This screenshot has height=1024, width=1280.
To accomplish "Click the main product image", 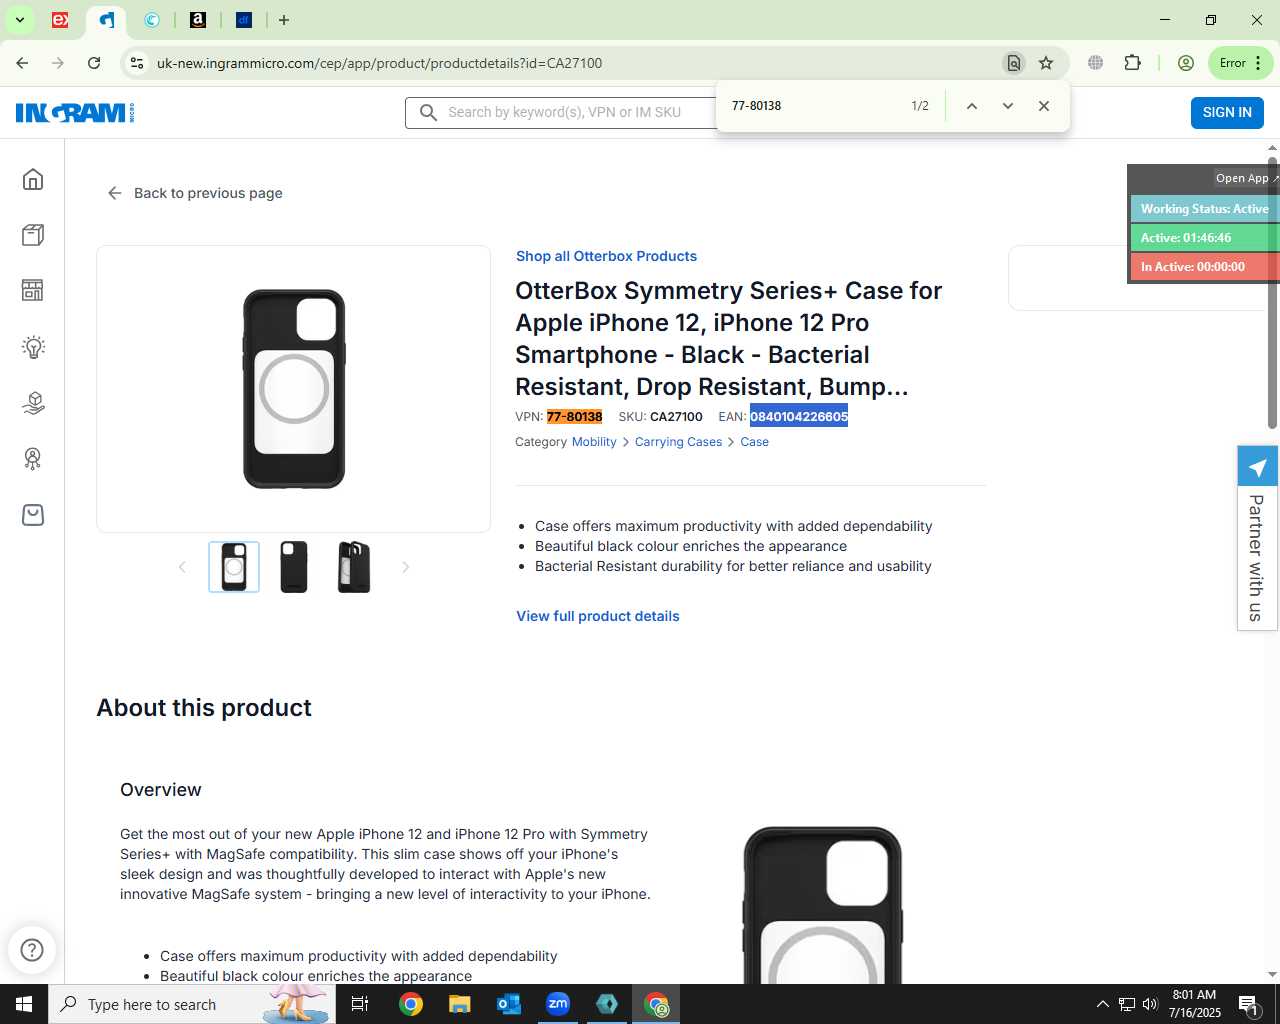I will coord(294,389).
